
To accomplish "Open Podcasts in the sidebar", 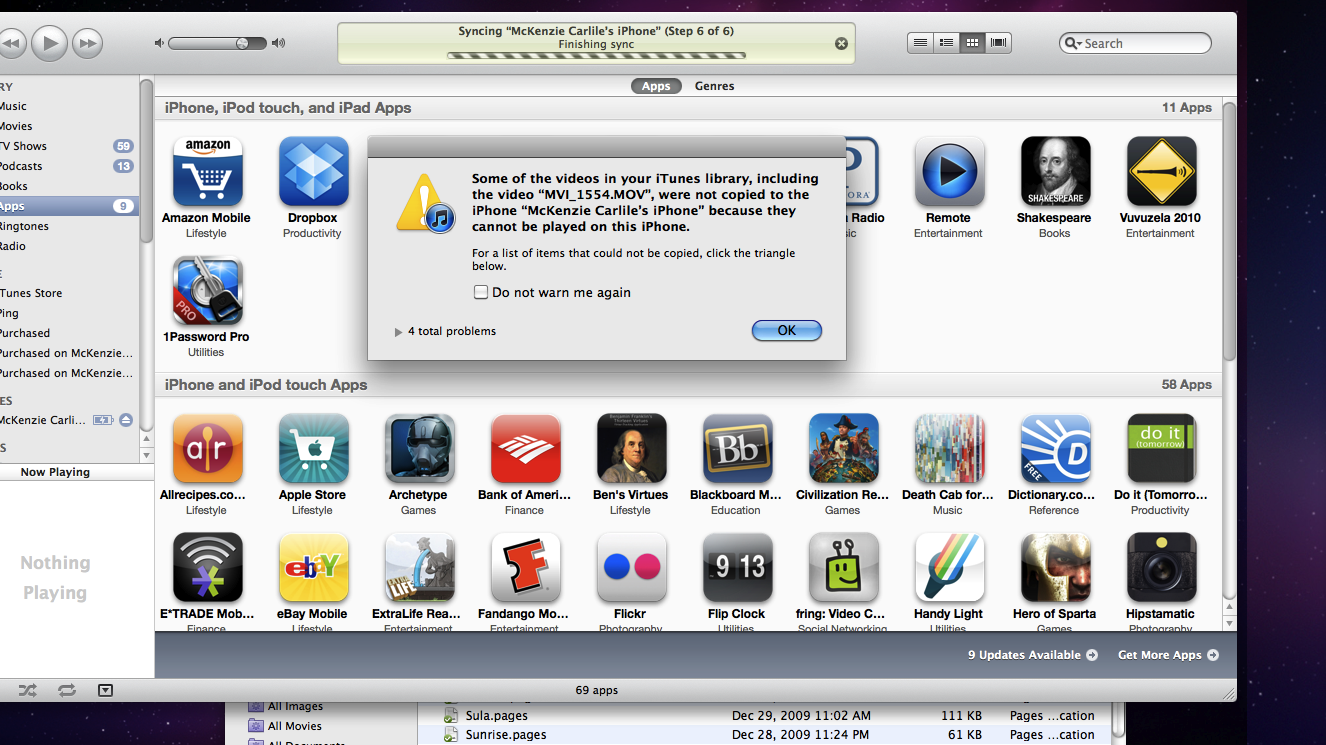I will point(68,166).
